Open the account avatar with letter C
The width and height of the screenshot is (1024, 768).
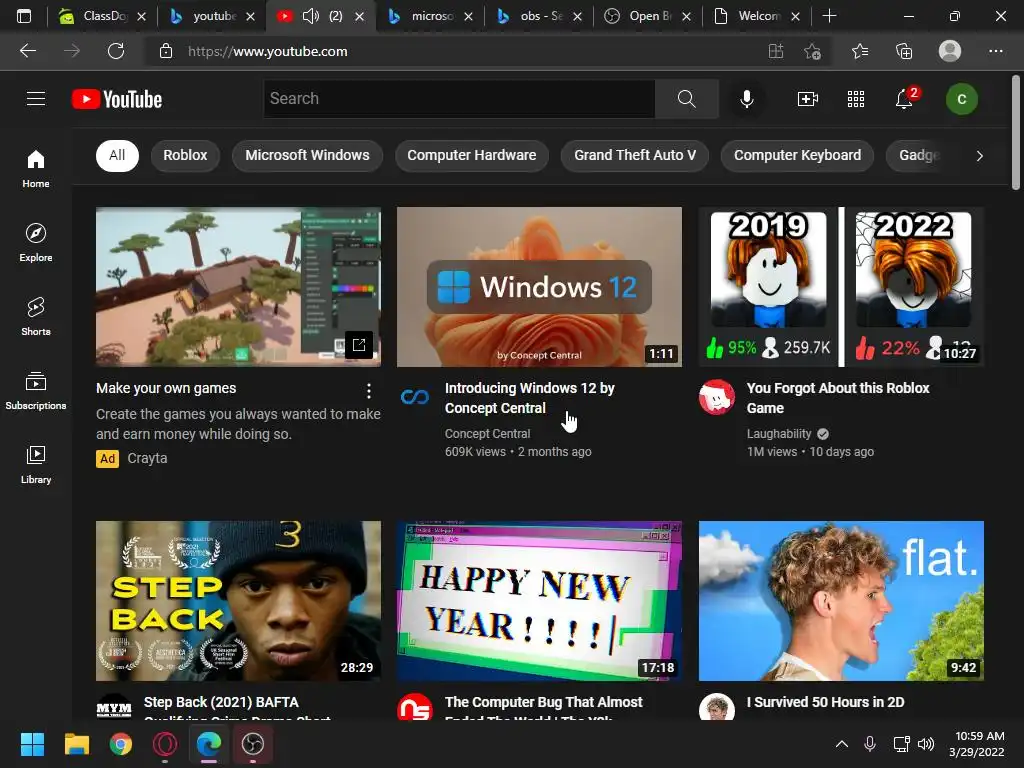click(961, 99)
